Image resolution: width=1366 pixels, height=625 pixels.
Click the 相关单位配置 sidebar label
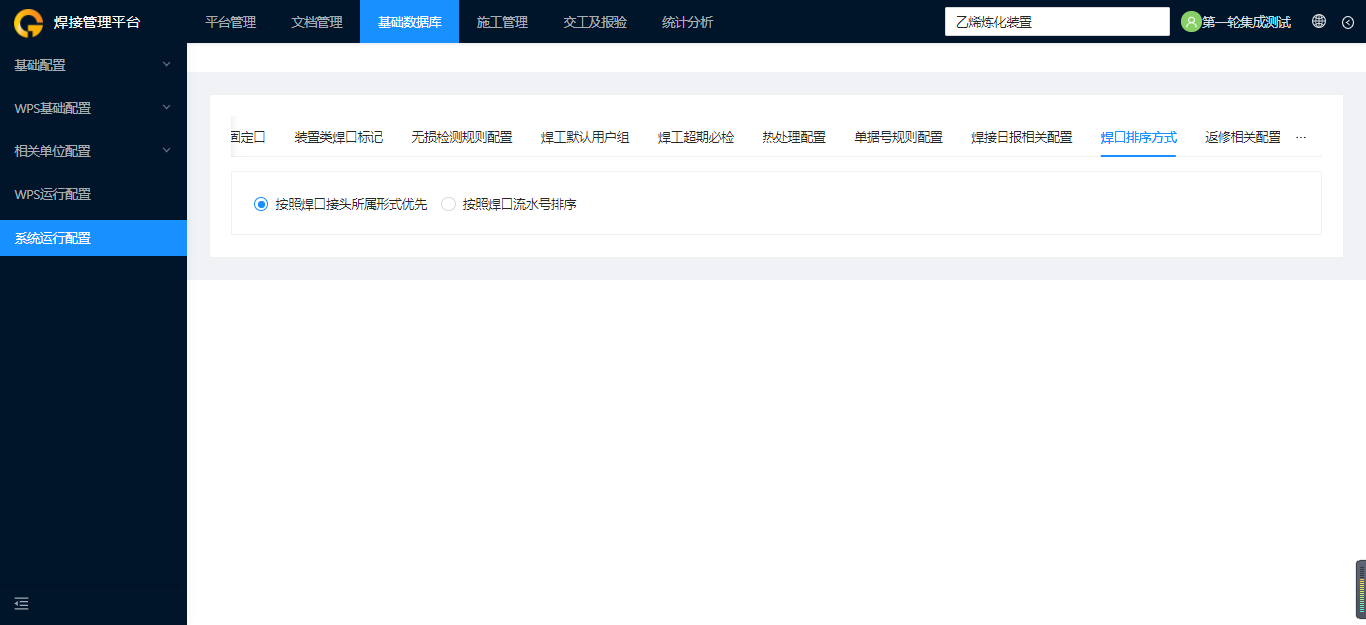tap(52, 151)
